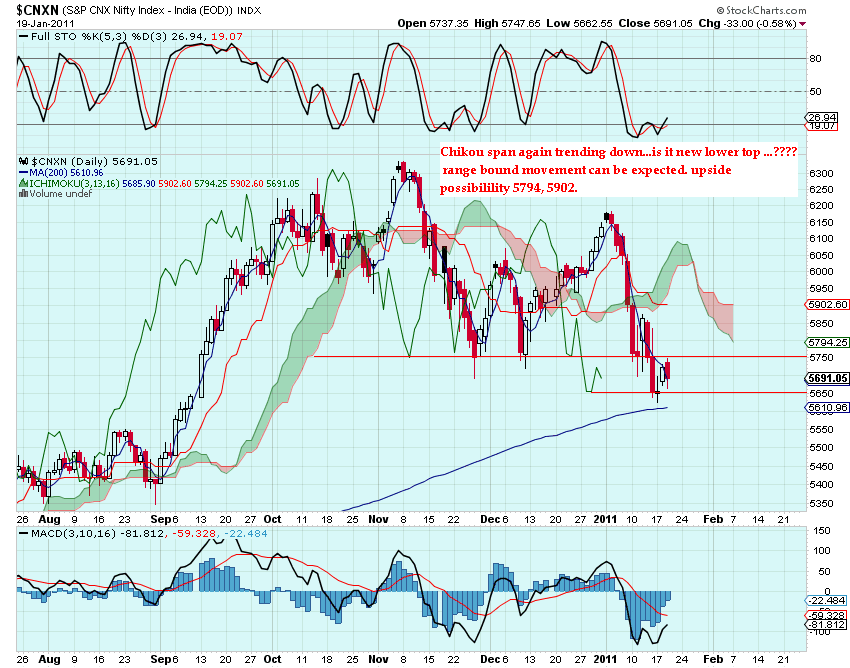The width and height of the screenshot is (850, 668).
Task: Click the 80 level label on stochastic panel
Action: pos(815,59)
